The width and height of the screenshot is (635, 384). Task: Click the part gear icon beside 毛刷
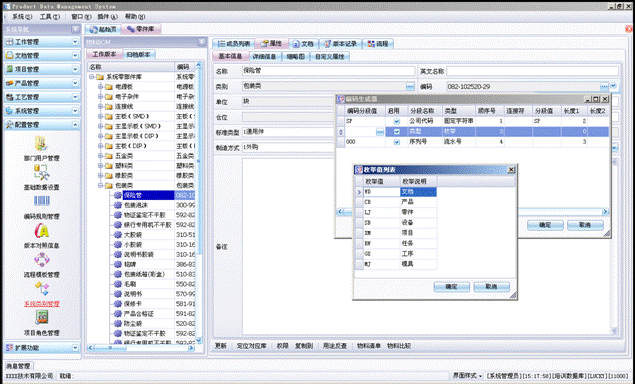pyautogui.click(x=117, y=284)
